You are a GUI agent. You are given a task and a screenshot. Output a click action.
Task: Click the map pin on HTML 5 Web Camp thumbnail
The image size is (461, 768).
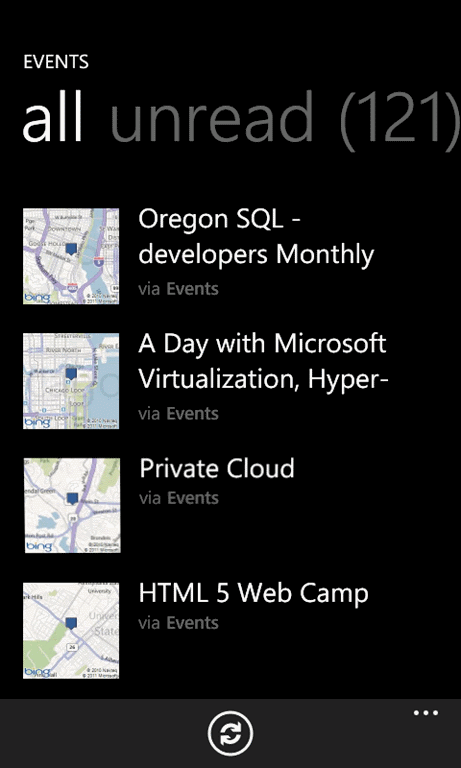click(x=72, y=624)
